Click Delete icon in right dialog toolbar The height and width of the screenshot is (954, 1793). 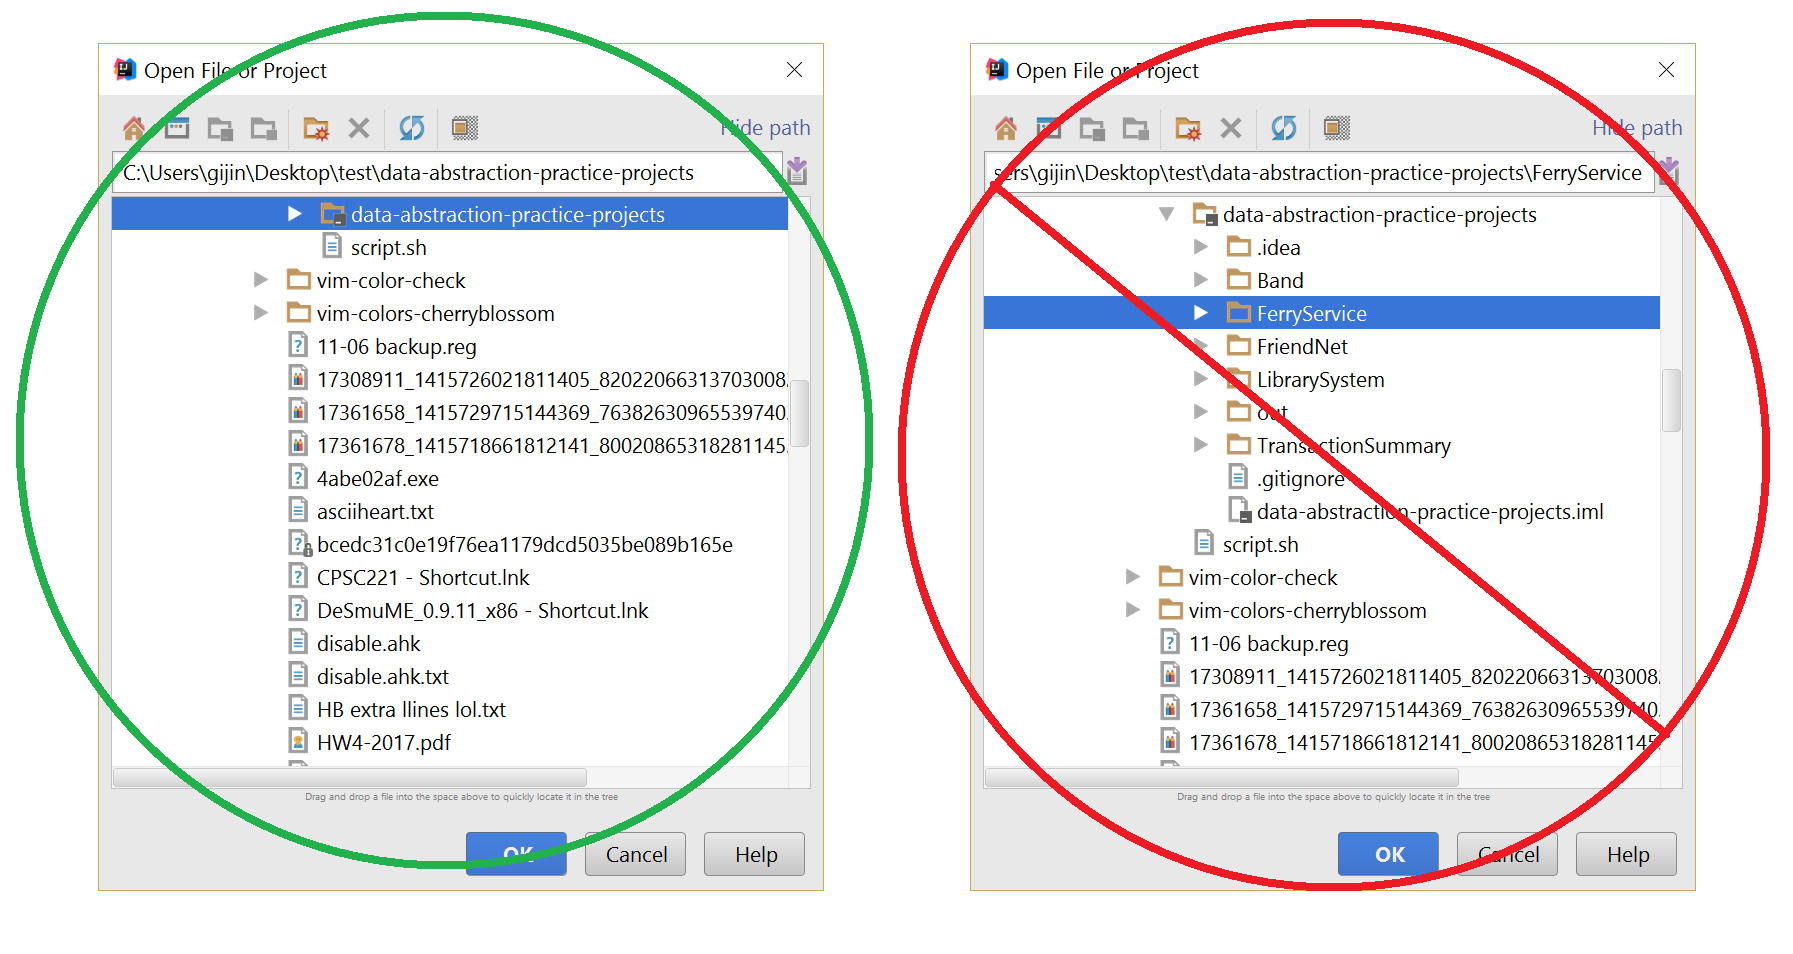[1231, 128]
